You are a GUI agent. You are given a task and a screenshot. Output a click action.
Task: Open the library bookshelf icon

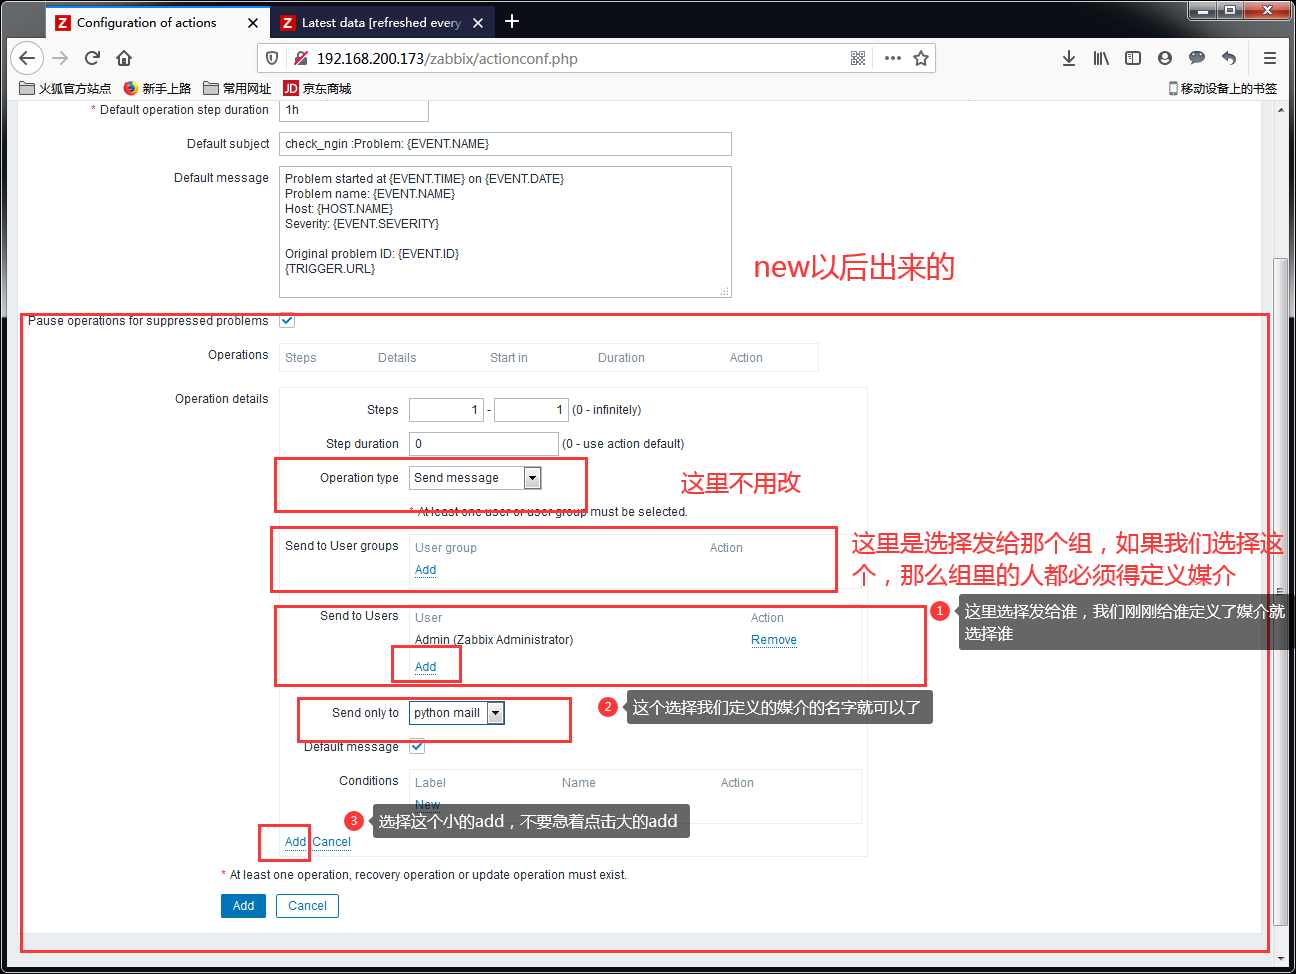click(x=1101, y=58)
